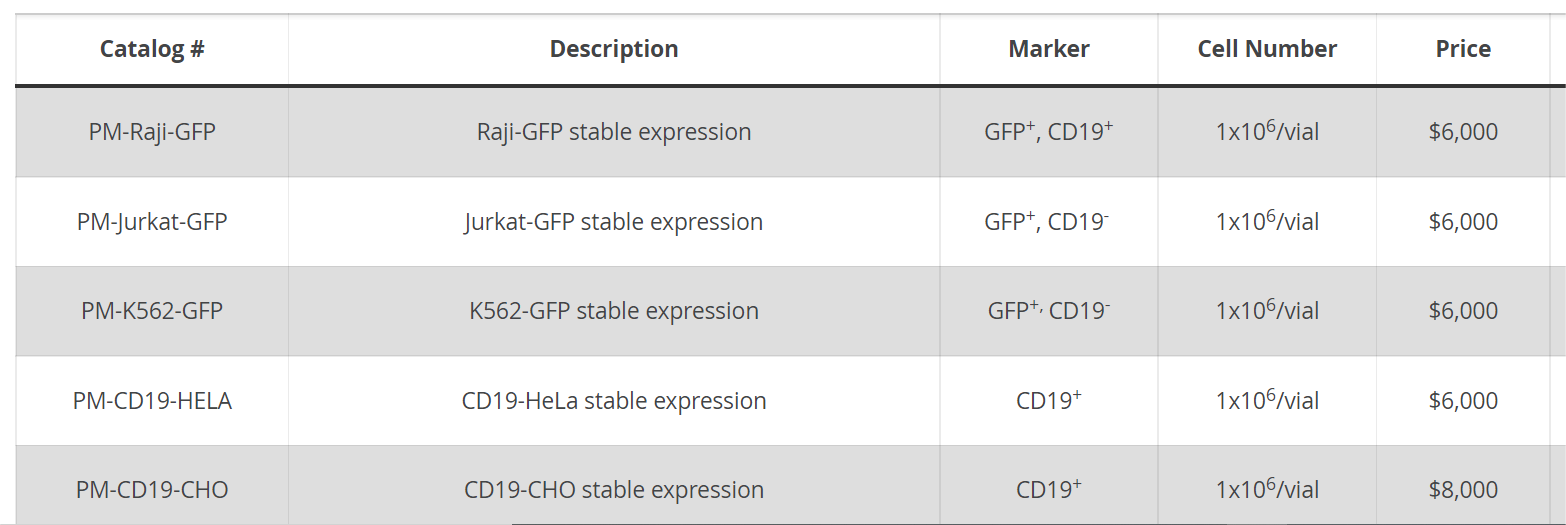The width and height of the screenshot is (1566, 525).
Task: Select the PM-K562-GFP catalog number
Action: [x=152, y=311]
